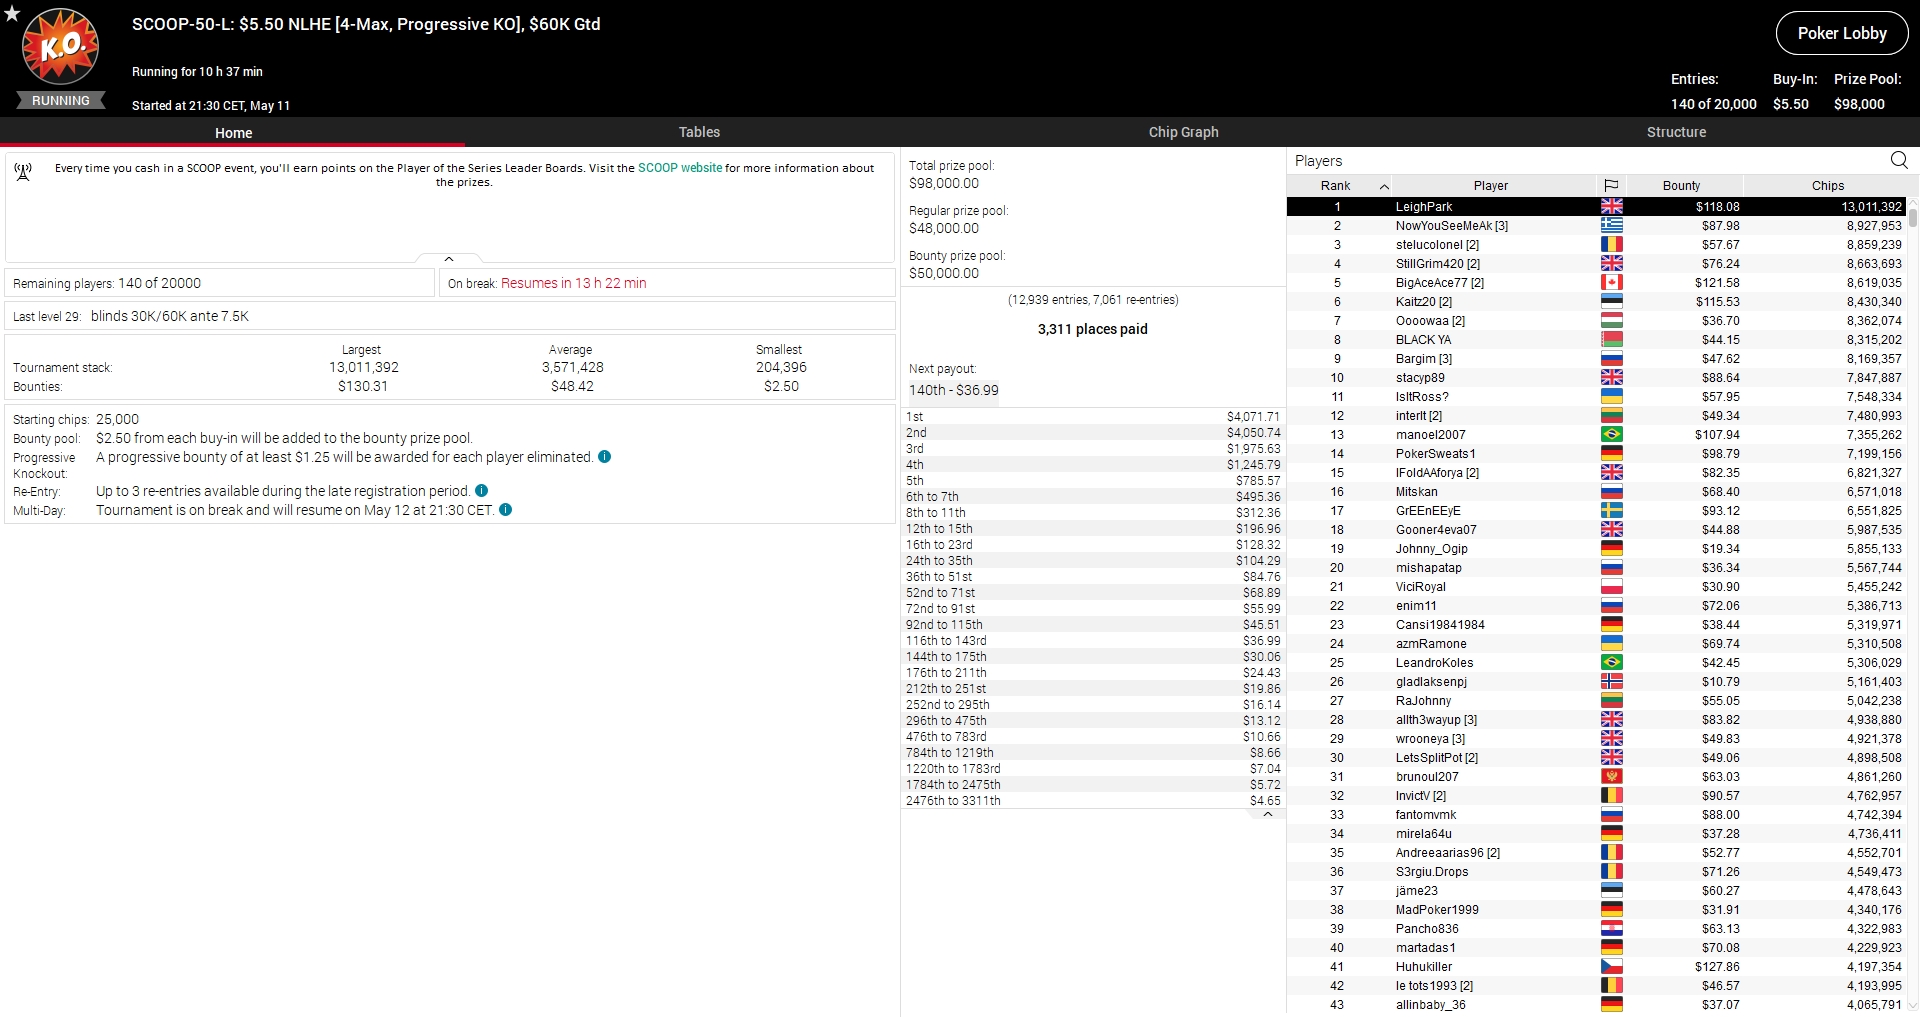Click NowYouSeeMeAk's Greece flag icon
This screenshot has height=1017, width=1920.
(1611, 226)
